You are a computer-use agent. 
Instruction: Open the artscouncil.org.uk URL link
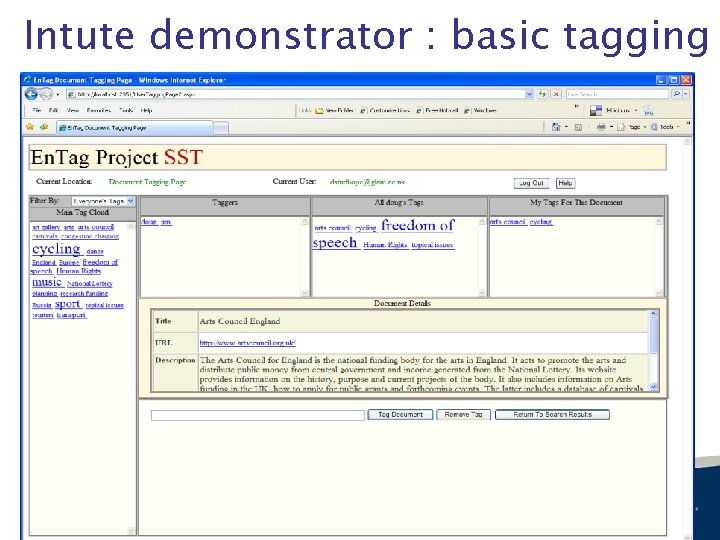pyautogui.click(x=248, y=343)
